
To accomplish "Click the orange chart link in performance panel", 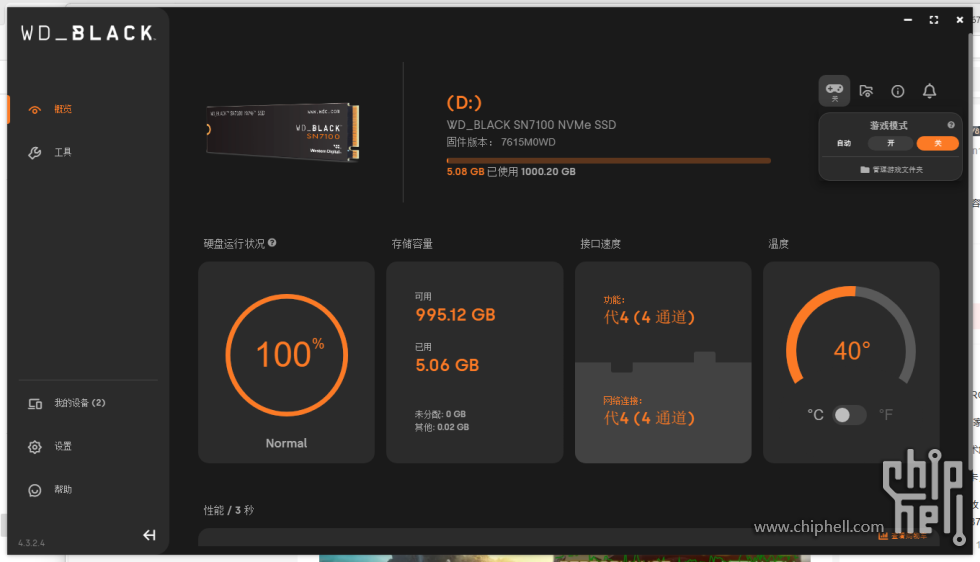I will tap(902, 536).
